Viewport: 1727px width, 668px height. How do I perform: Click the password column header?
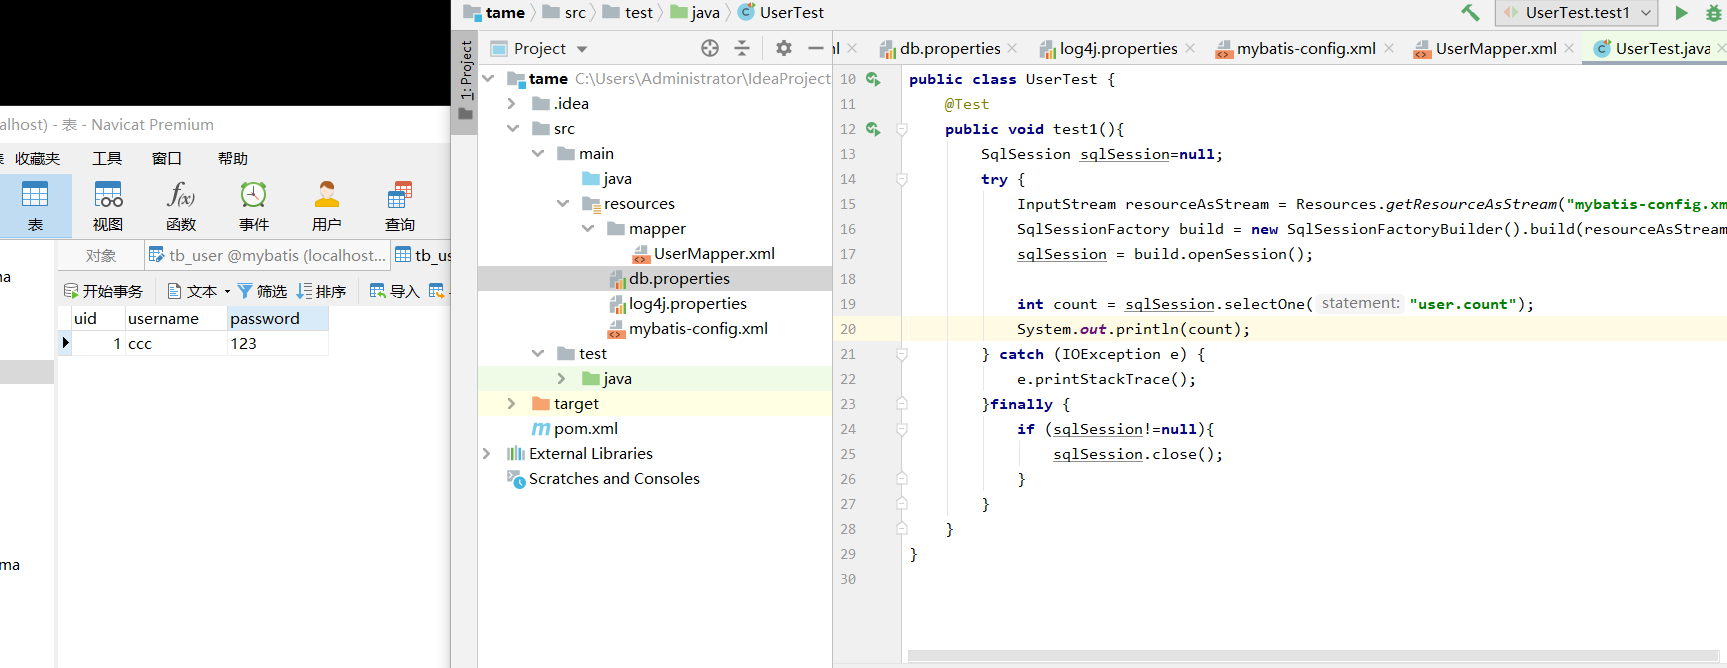pyautogui.click(x=277, y=318)
